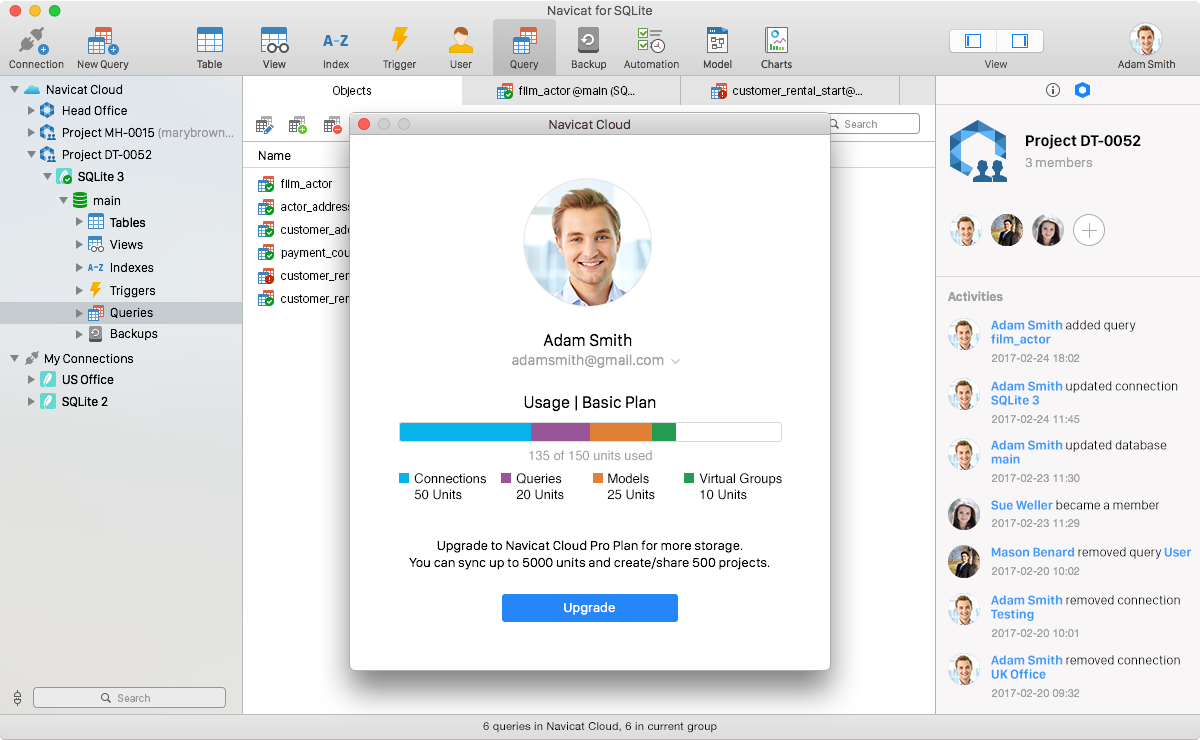Image resolution: width=1200 pixels, height=740 pixels.
Task: Select the Query toolbar icon
Action: pos(524,48)
